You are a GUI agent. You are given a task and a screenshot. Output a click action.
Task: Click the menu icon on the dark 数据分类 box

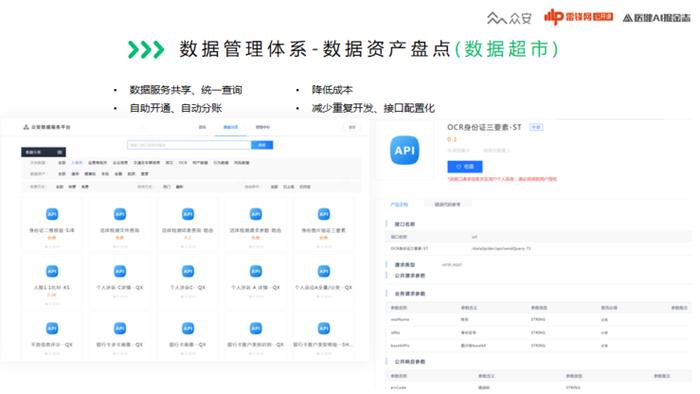tap(59, 153)
